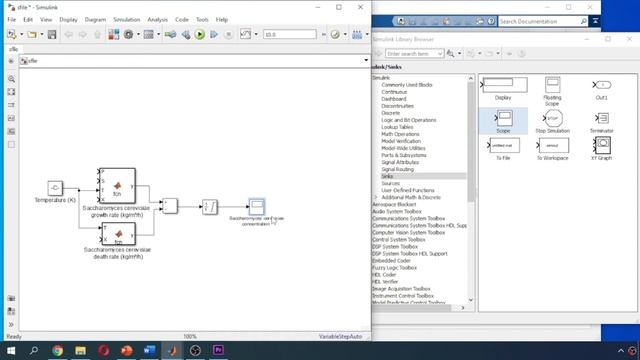Open dropdown arrow next to Open folder icon

(42, 35)
